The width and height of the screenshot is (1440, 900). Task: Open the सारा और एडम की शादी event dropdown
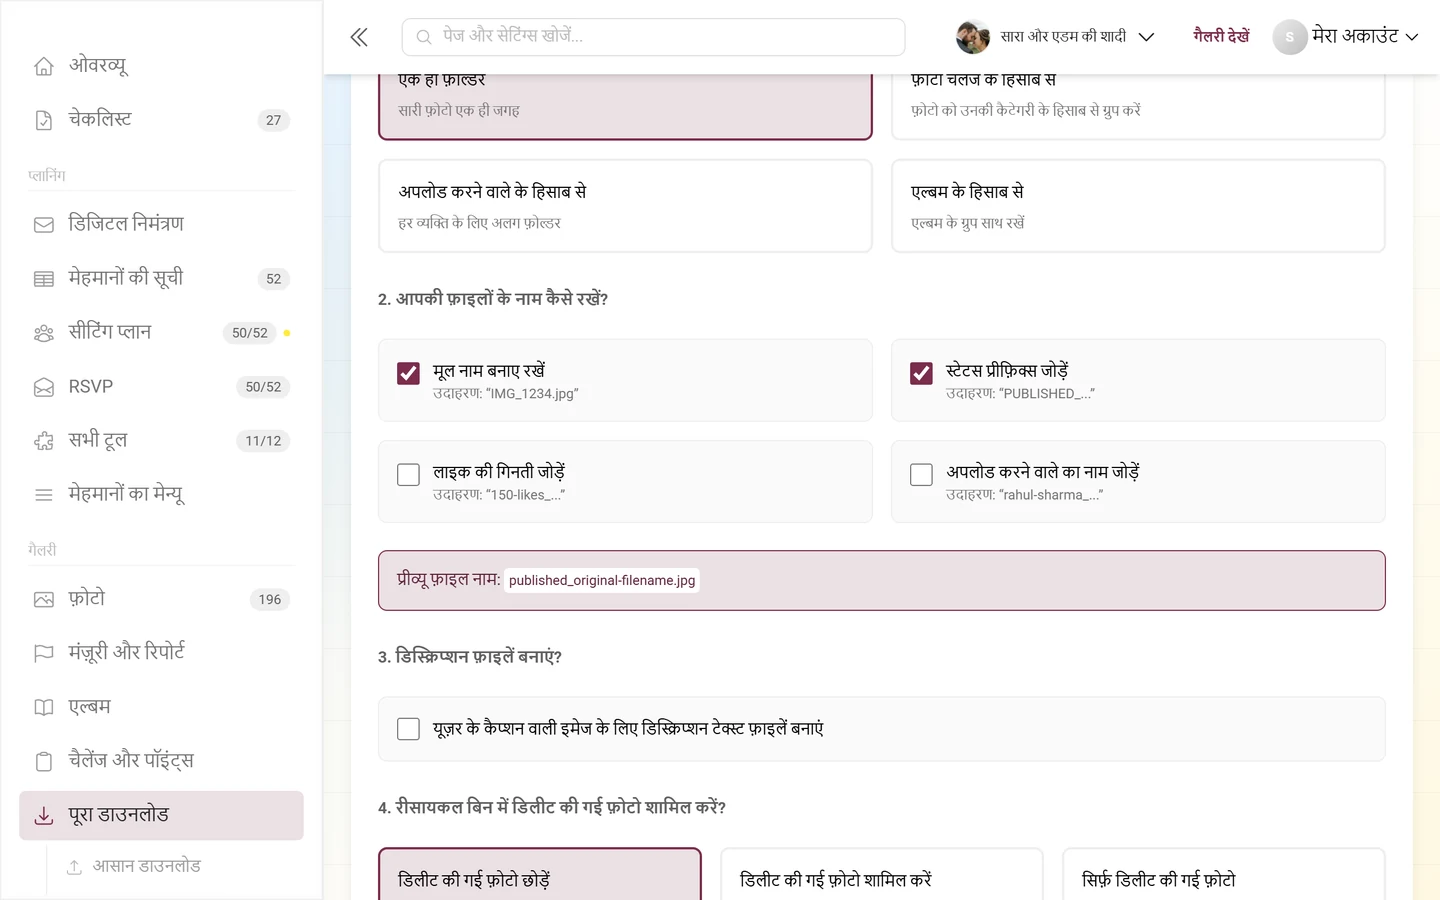(x=1055, y=37)
